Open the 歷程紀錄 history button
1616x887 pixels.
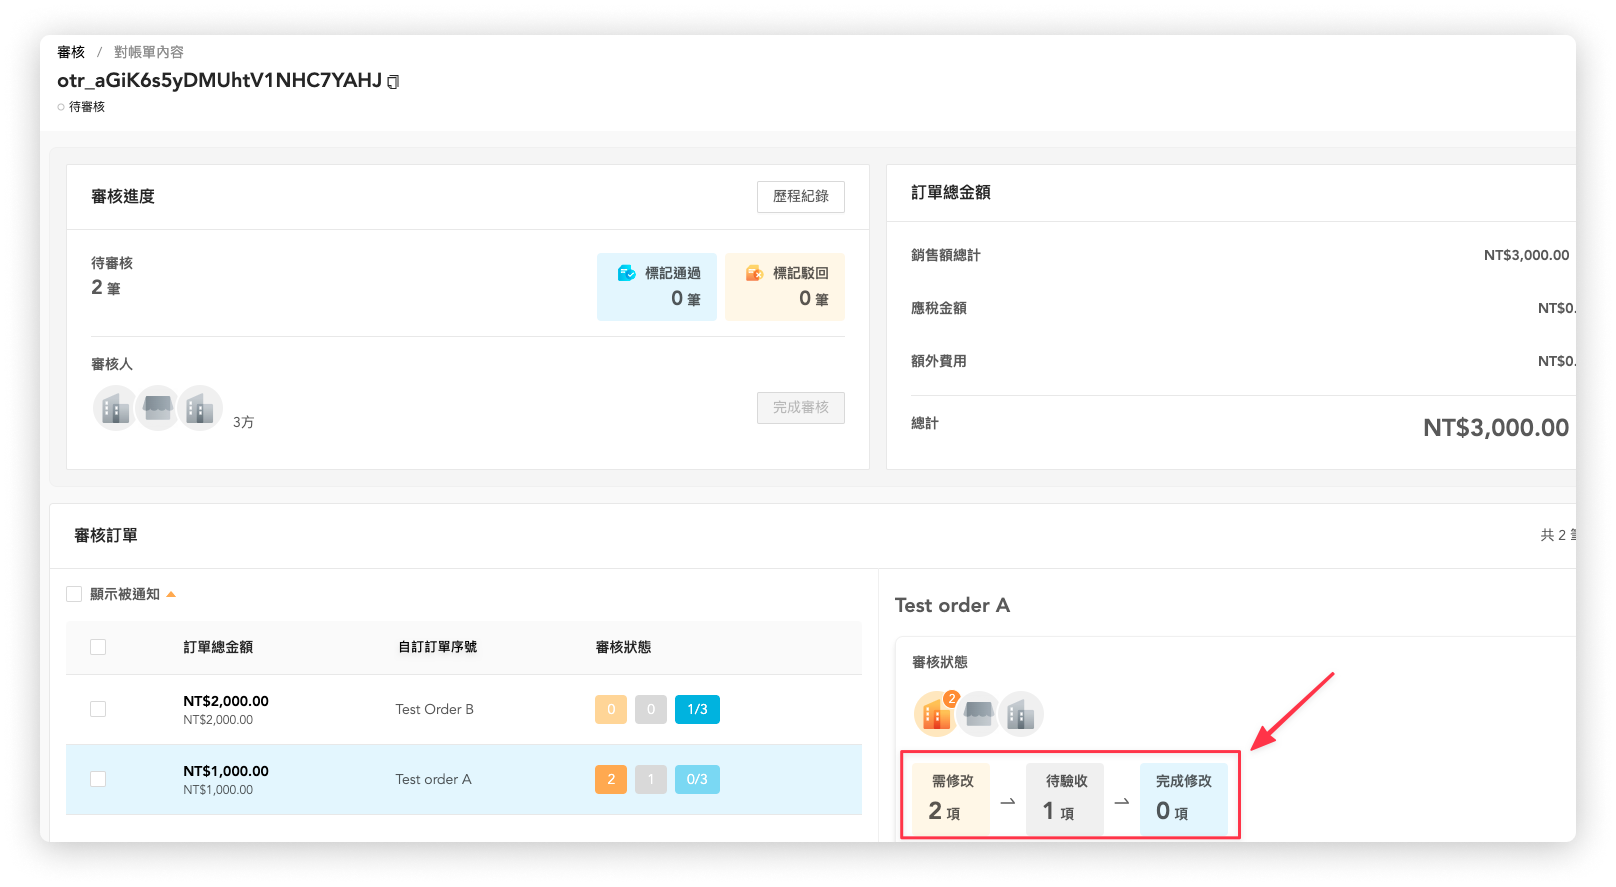tap(801, 197)
